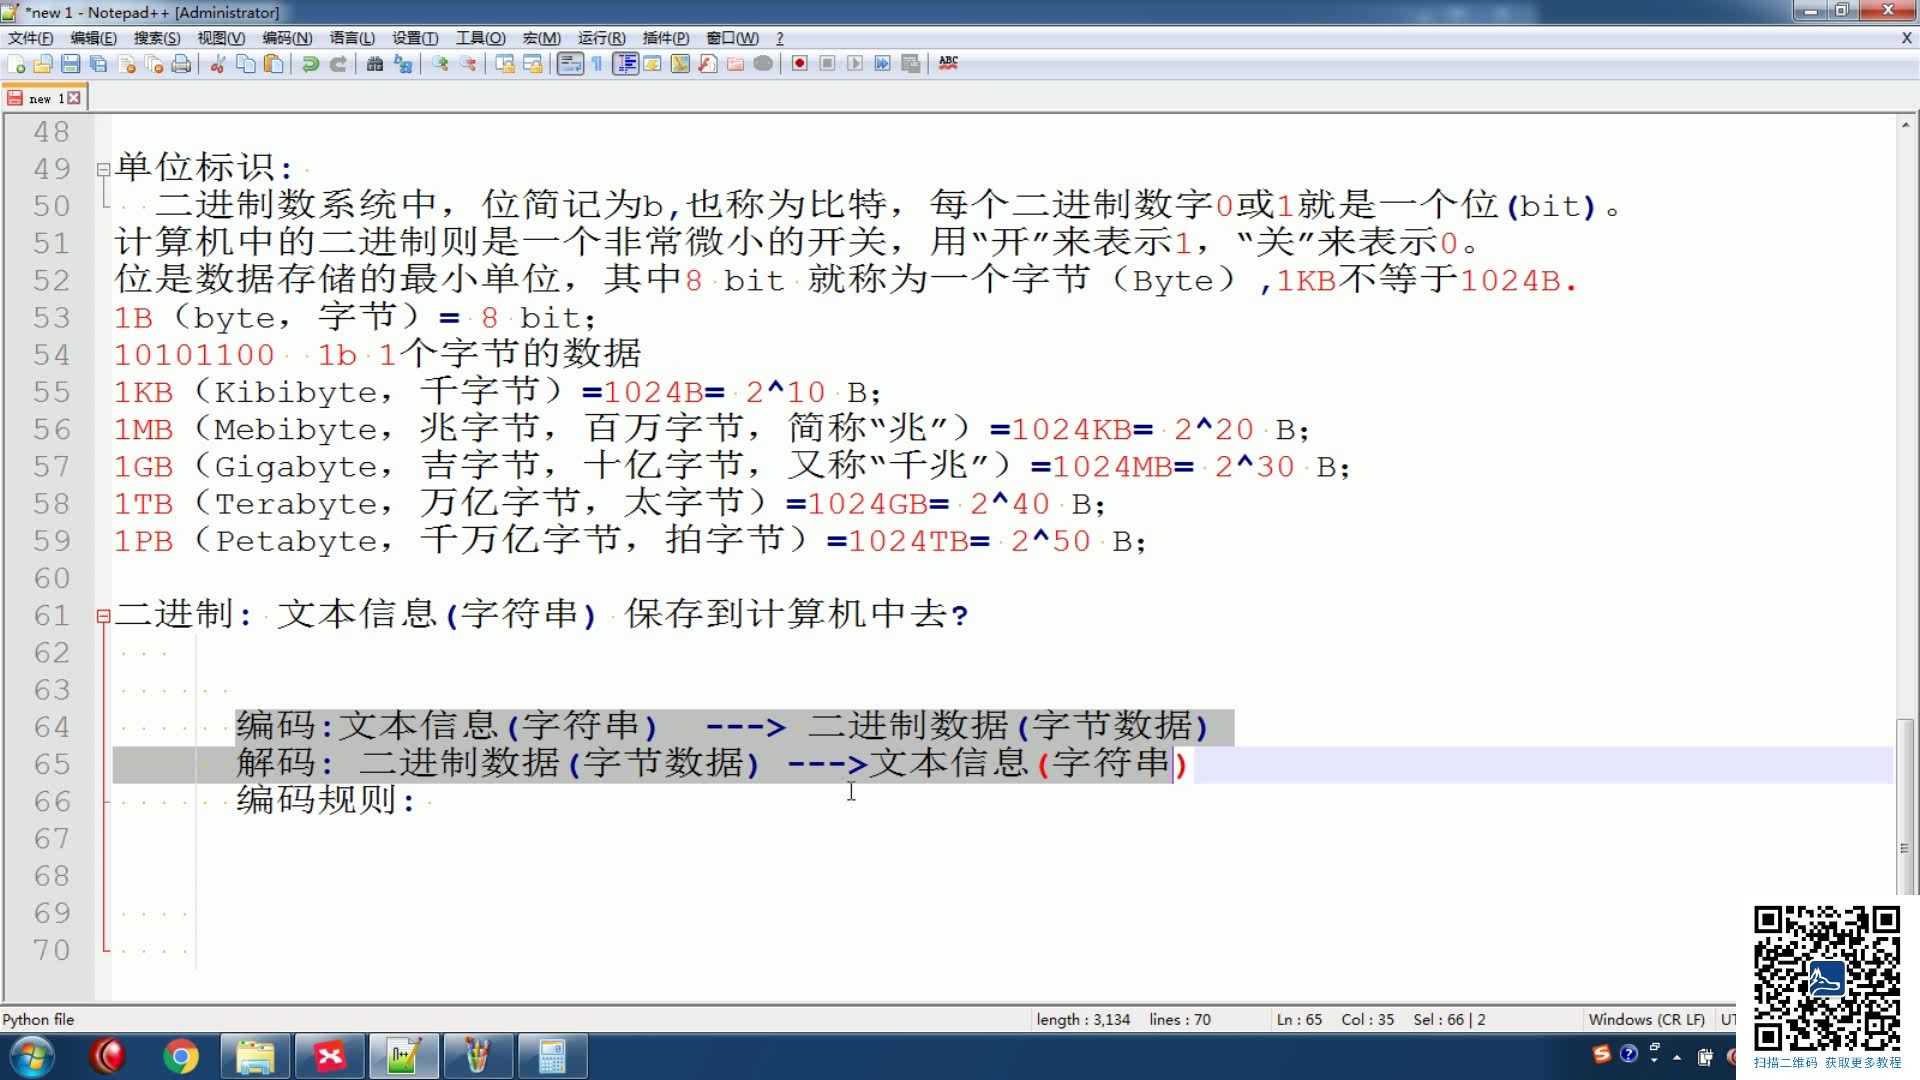Click the Cut scissors icon
Screen dimensions: 1920x1080
click(x=217, y=64)
